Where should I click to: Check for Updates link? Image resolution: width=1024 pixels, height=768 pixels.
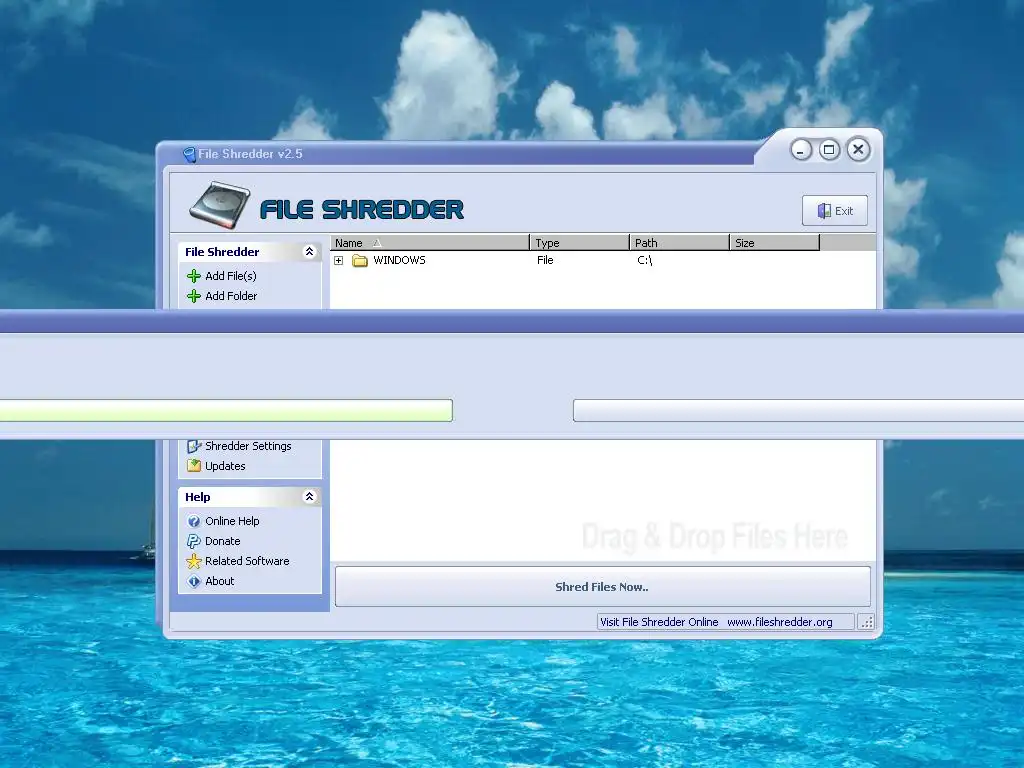[x=225, y=466]
